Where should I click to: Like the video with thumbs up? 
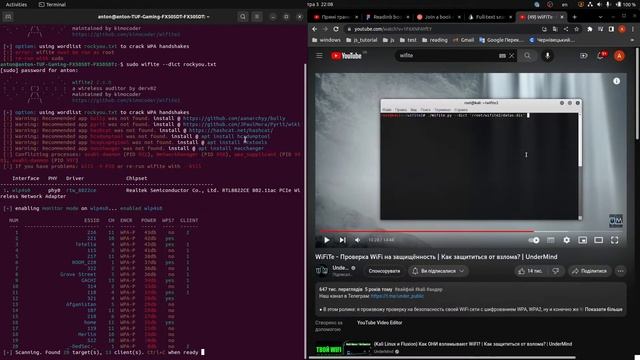(530, 271)
